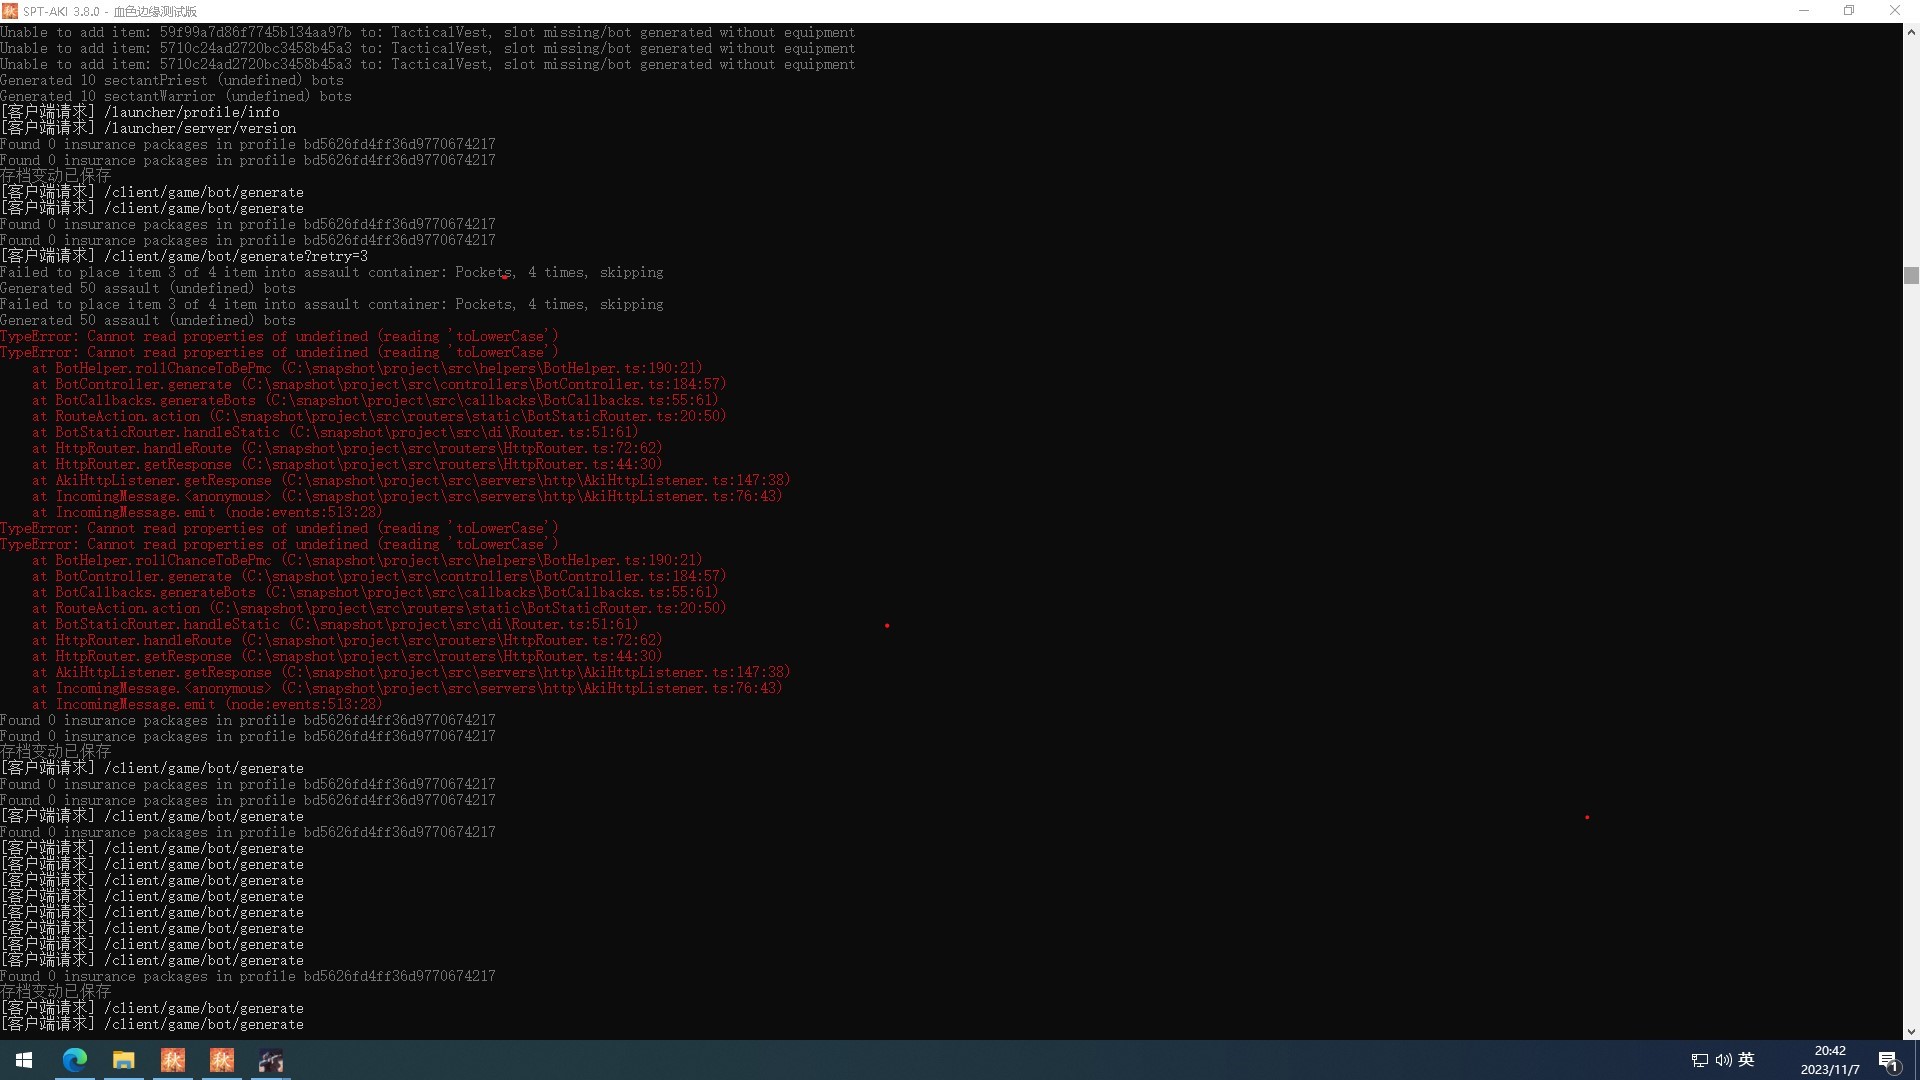1920x1080 pixels.
Task: Switch to the first SPT-AKI server taskbar icon
Action: coord(173,1060)
